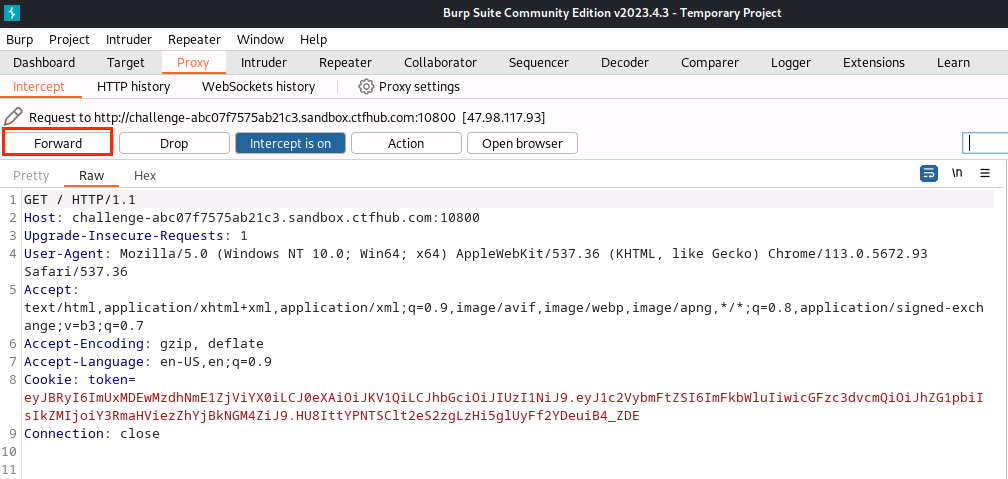
Task: Click Proxy settings label
Action: pyautogui.click(x=419, y=86)
